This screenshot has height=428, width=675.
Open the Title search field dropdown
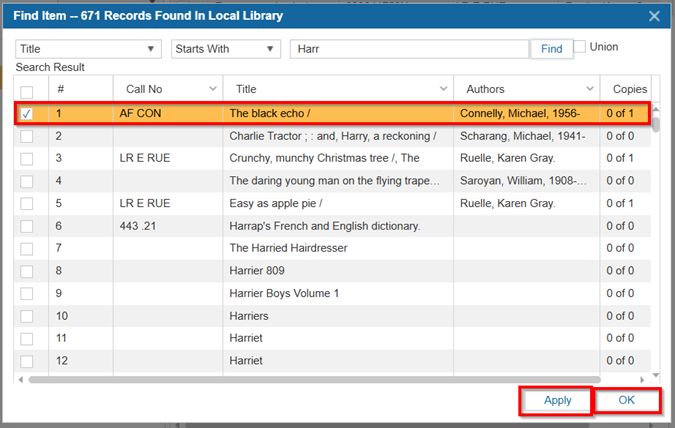pos(88,49)
